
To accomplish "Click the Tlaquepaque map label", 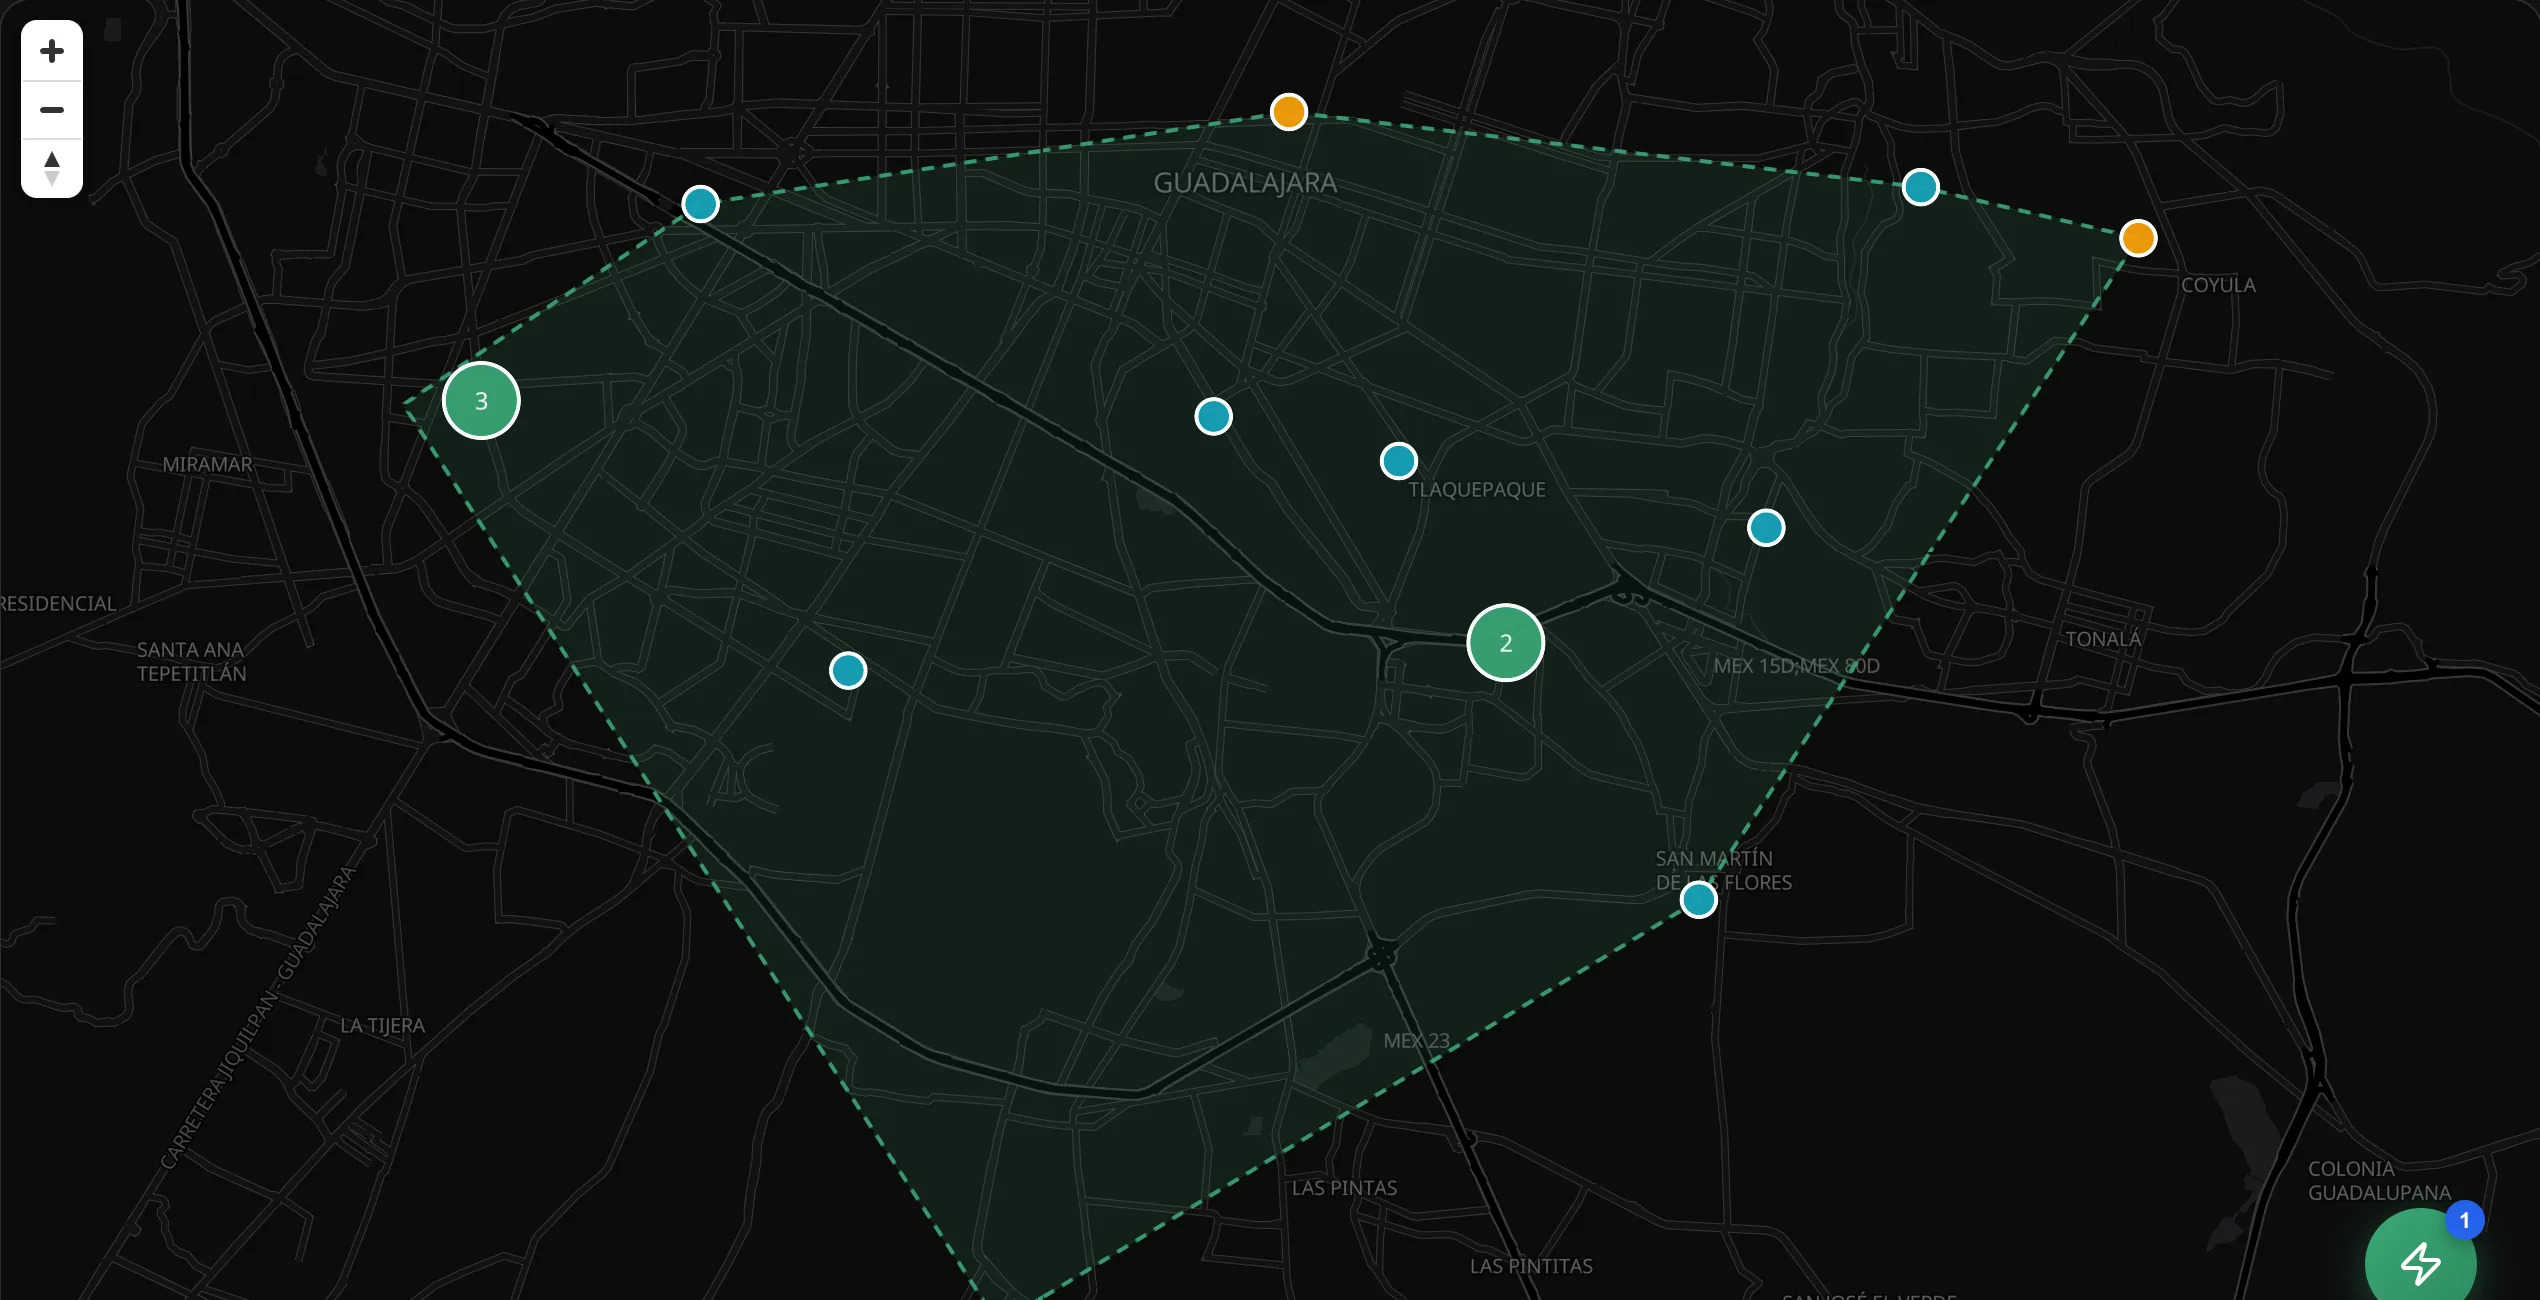I will pos(1477,490).
